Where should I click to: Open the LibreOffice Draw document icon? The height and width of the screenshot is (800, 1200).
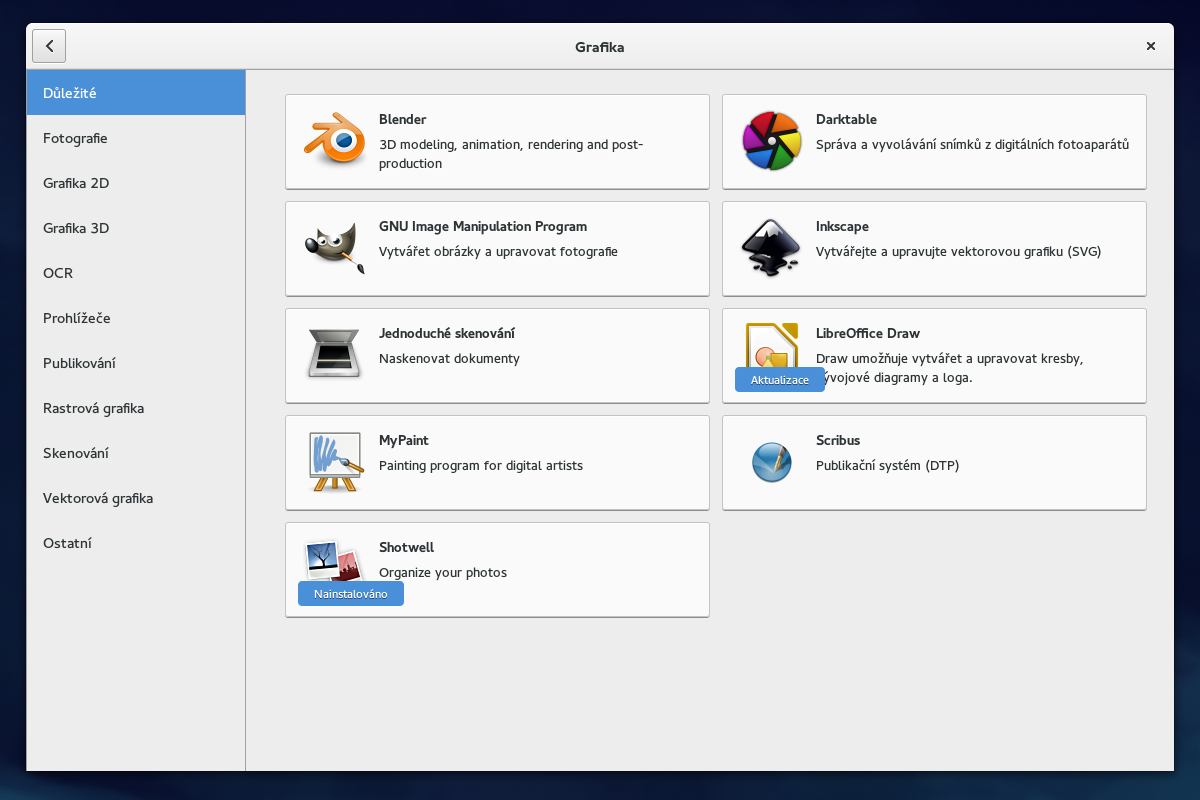(771, 345)
